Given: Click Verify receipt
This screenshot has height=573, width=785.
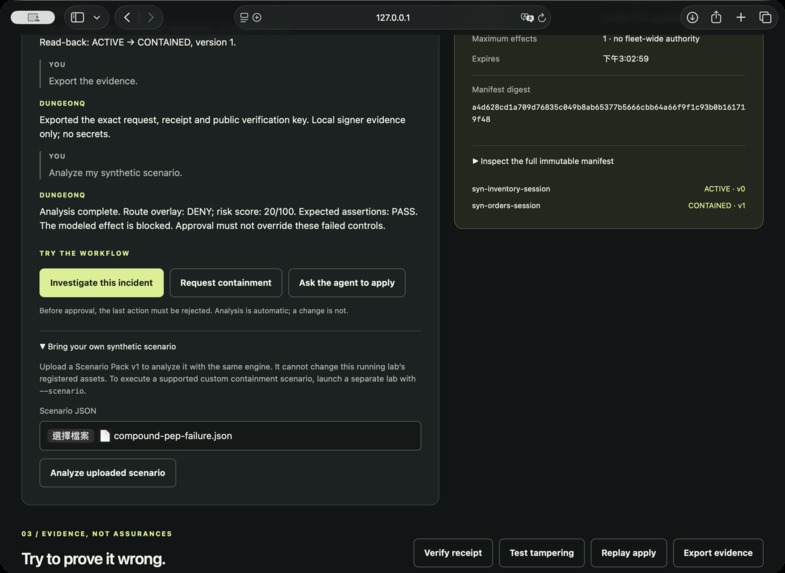Looking at the screenshot, I should [x=453, y=553].
